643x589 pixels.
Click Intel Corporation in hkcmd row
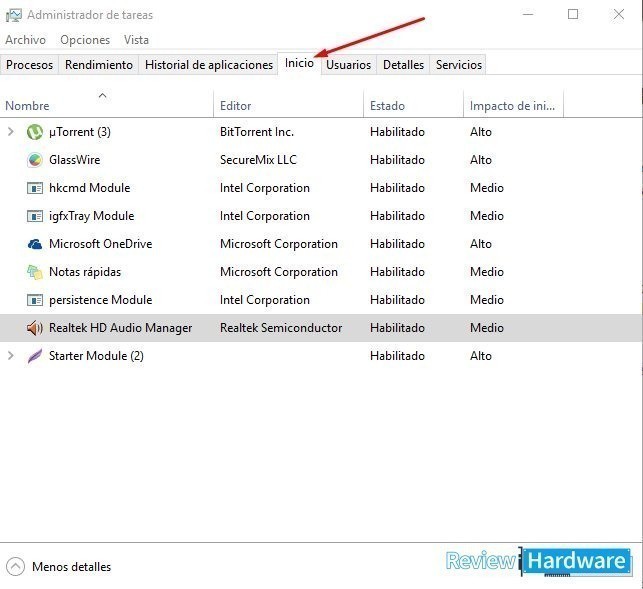(264, 188)
